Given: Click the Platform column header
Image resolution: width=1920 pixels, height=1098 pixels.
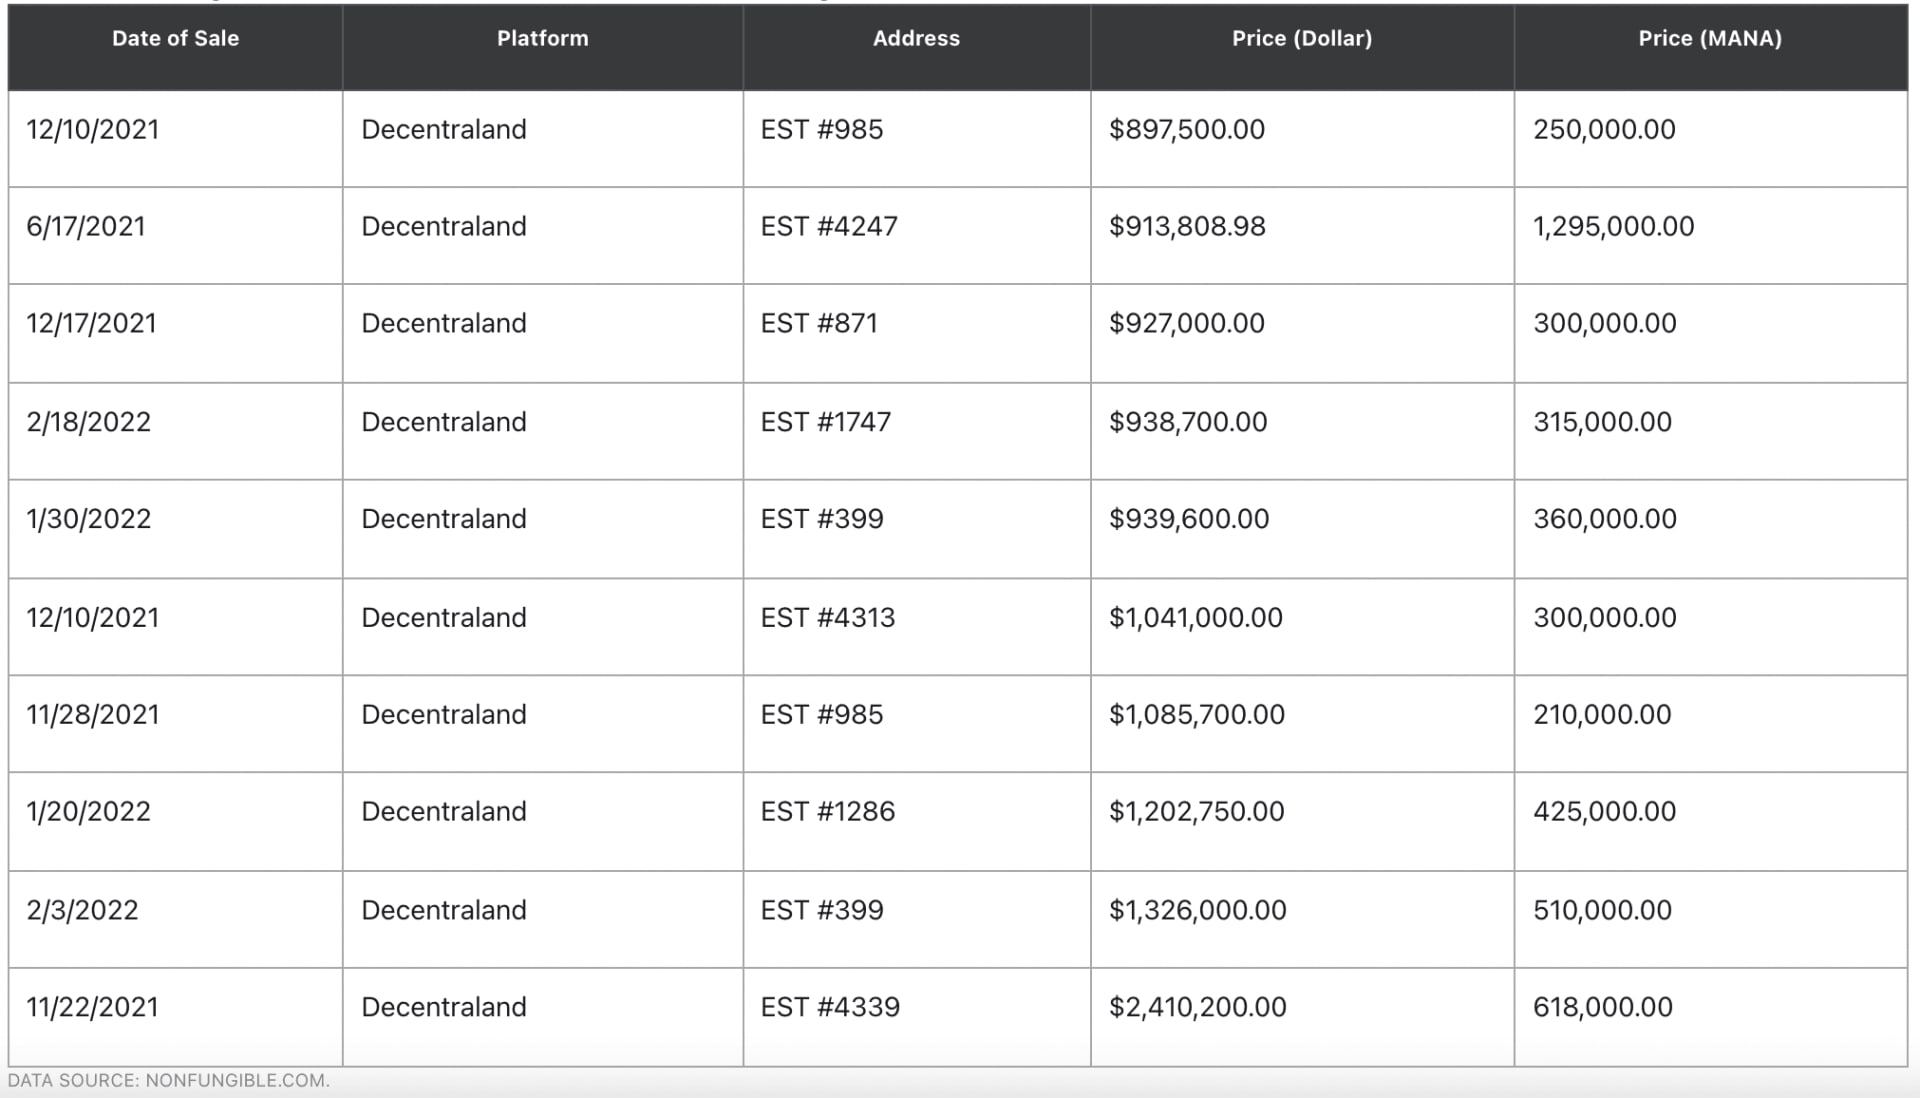Looking at the screenshot, I should tap(542, 39).
